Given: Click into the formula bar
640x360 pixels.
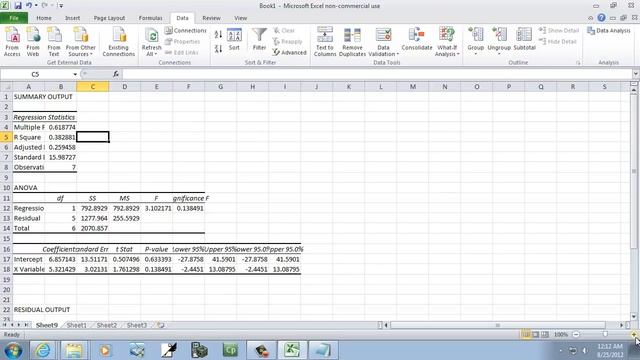Looking at the screenshot, I should tap(378, 74).
